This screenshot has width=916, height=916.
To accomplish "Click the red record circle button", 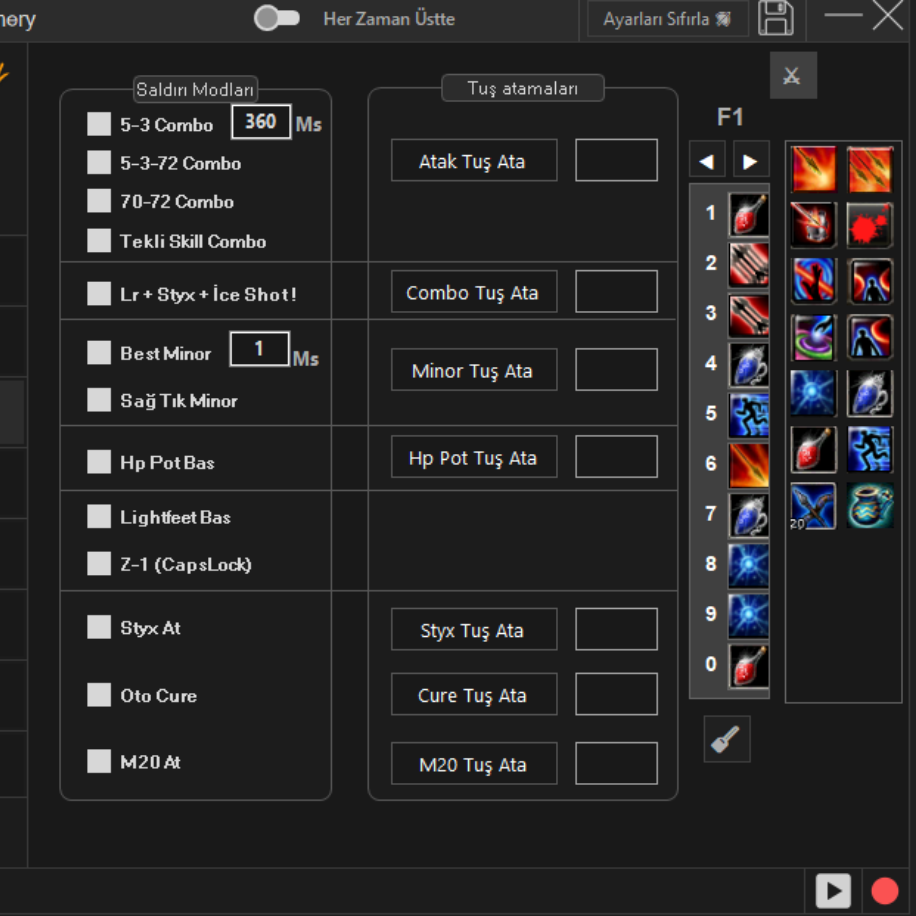I will tap(884, 891).
